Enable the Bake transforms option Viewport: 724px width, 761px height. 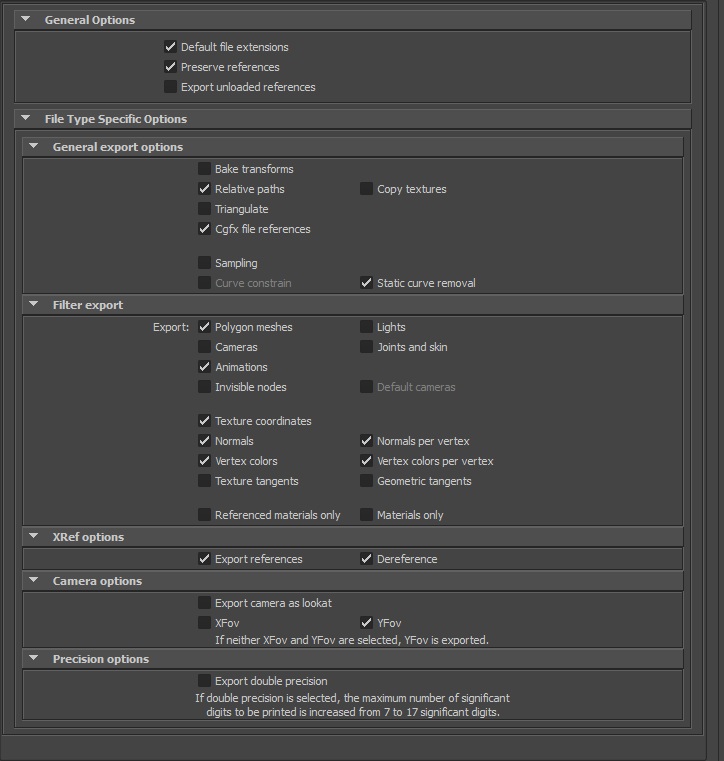tap(205, 169)
